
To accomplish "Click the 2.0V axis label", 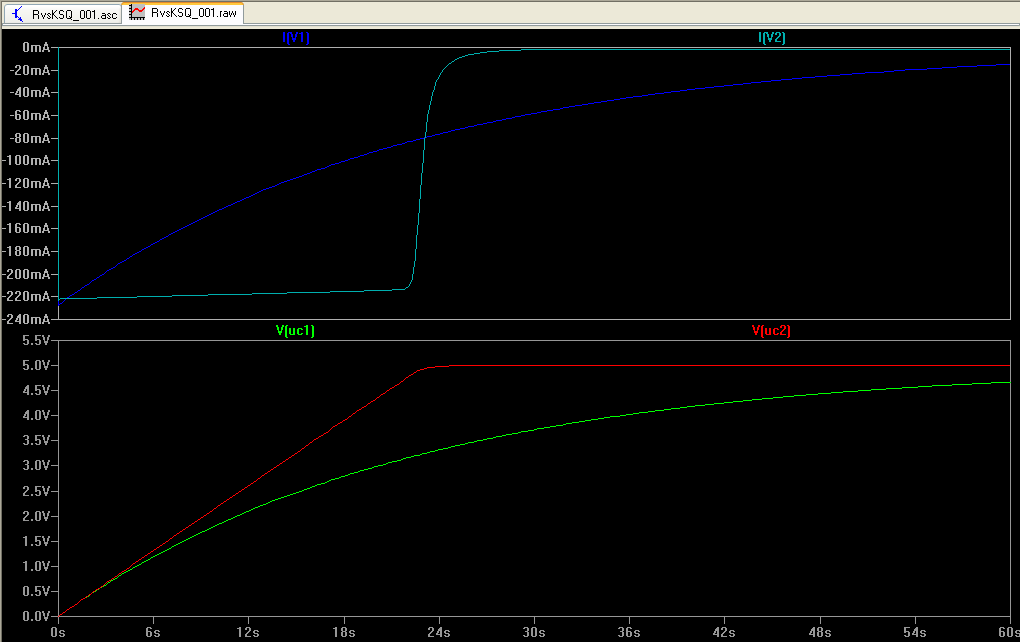I will pyautogui.click(x=36, y=516).
